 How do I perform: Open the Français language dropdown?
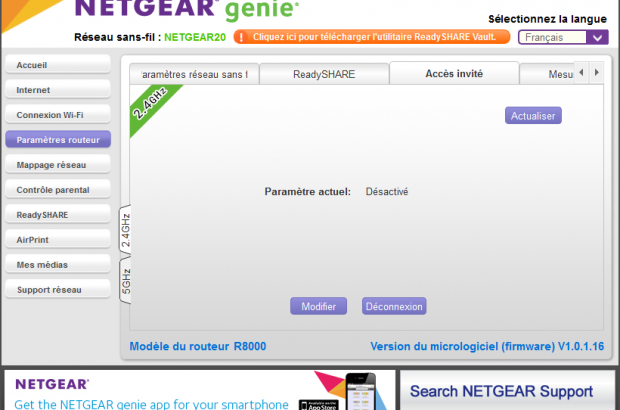tap(562, 37)
